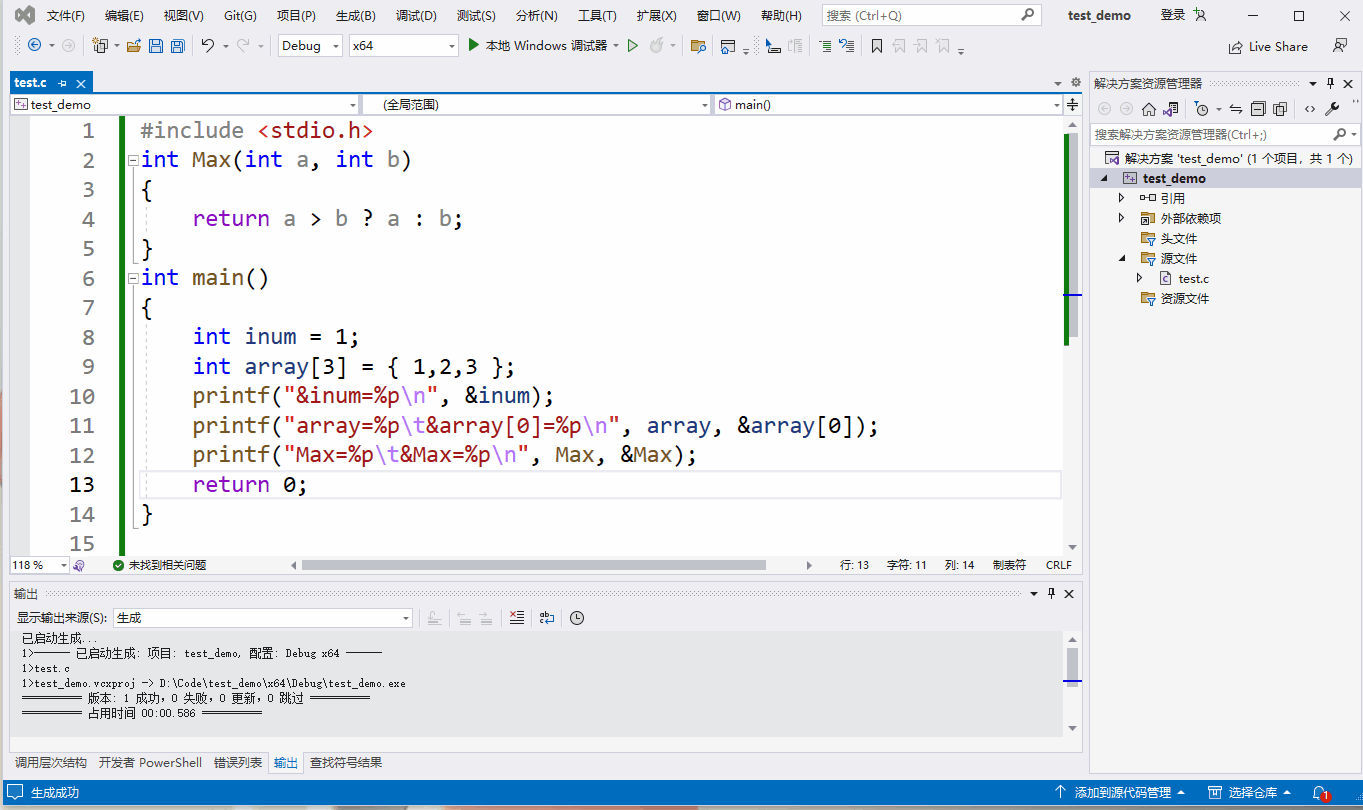Sync with active document icon

pyautogui.click(x=1236, y=109)
